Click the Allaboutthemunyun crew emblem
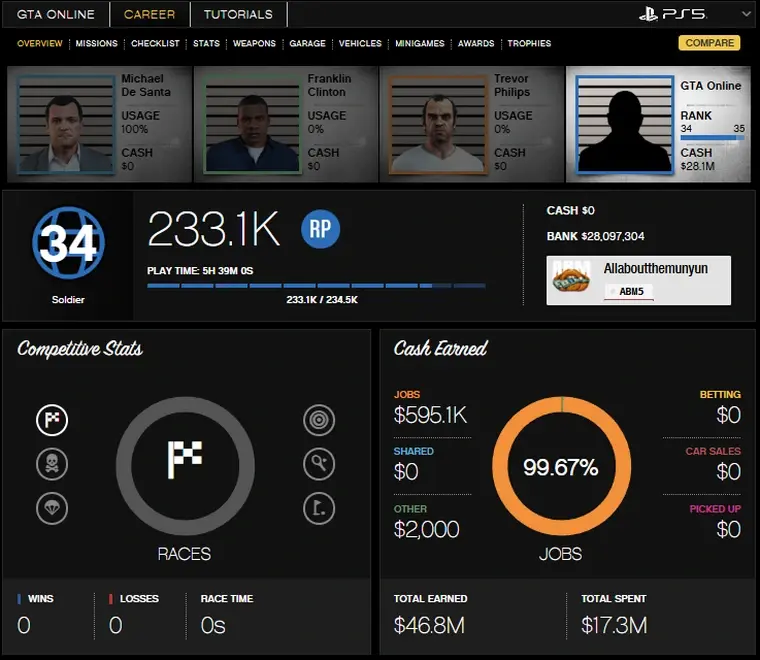Viewport: 760px width, 660px height. click(x=571, y=278)
